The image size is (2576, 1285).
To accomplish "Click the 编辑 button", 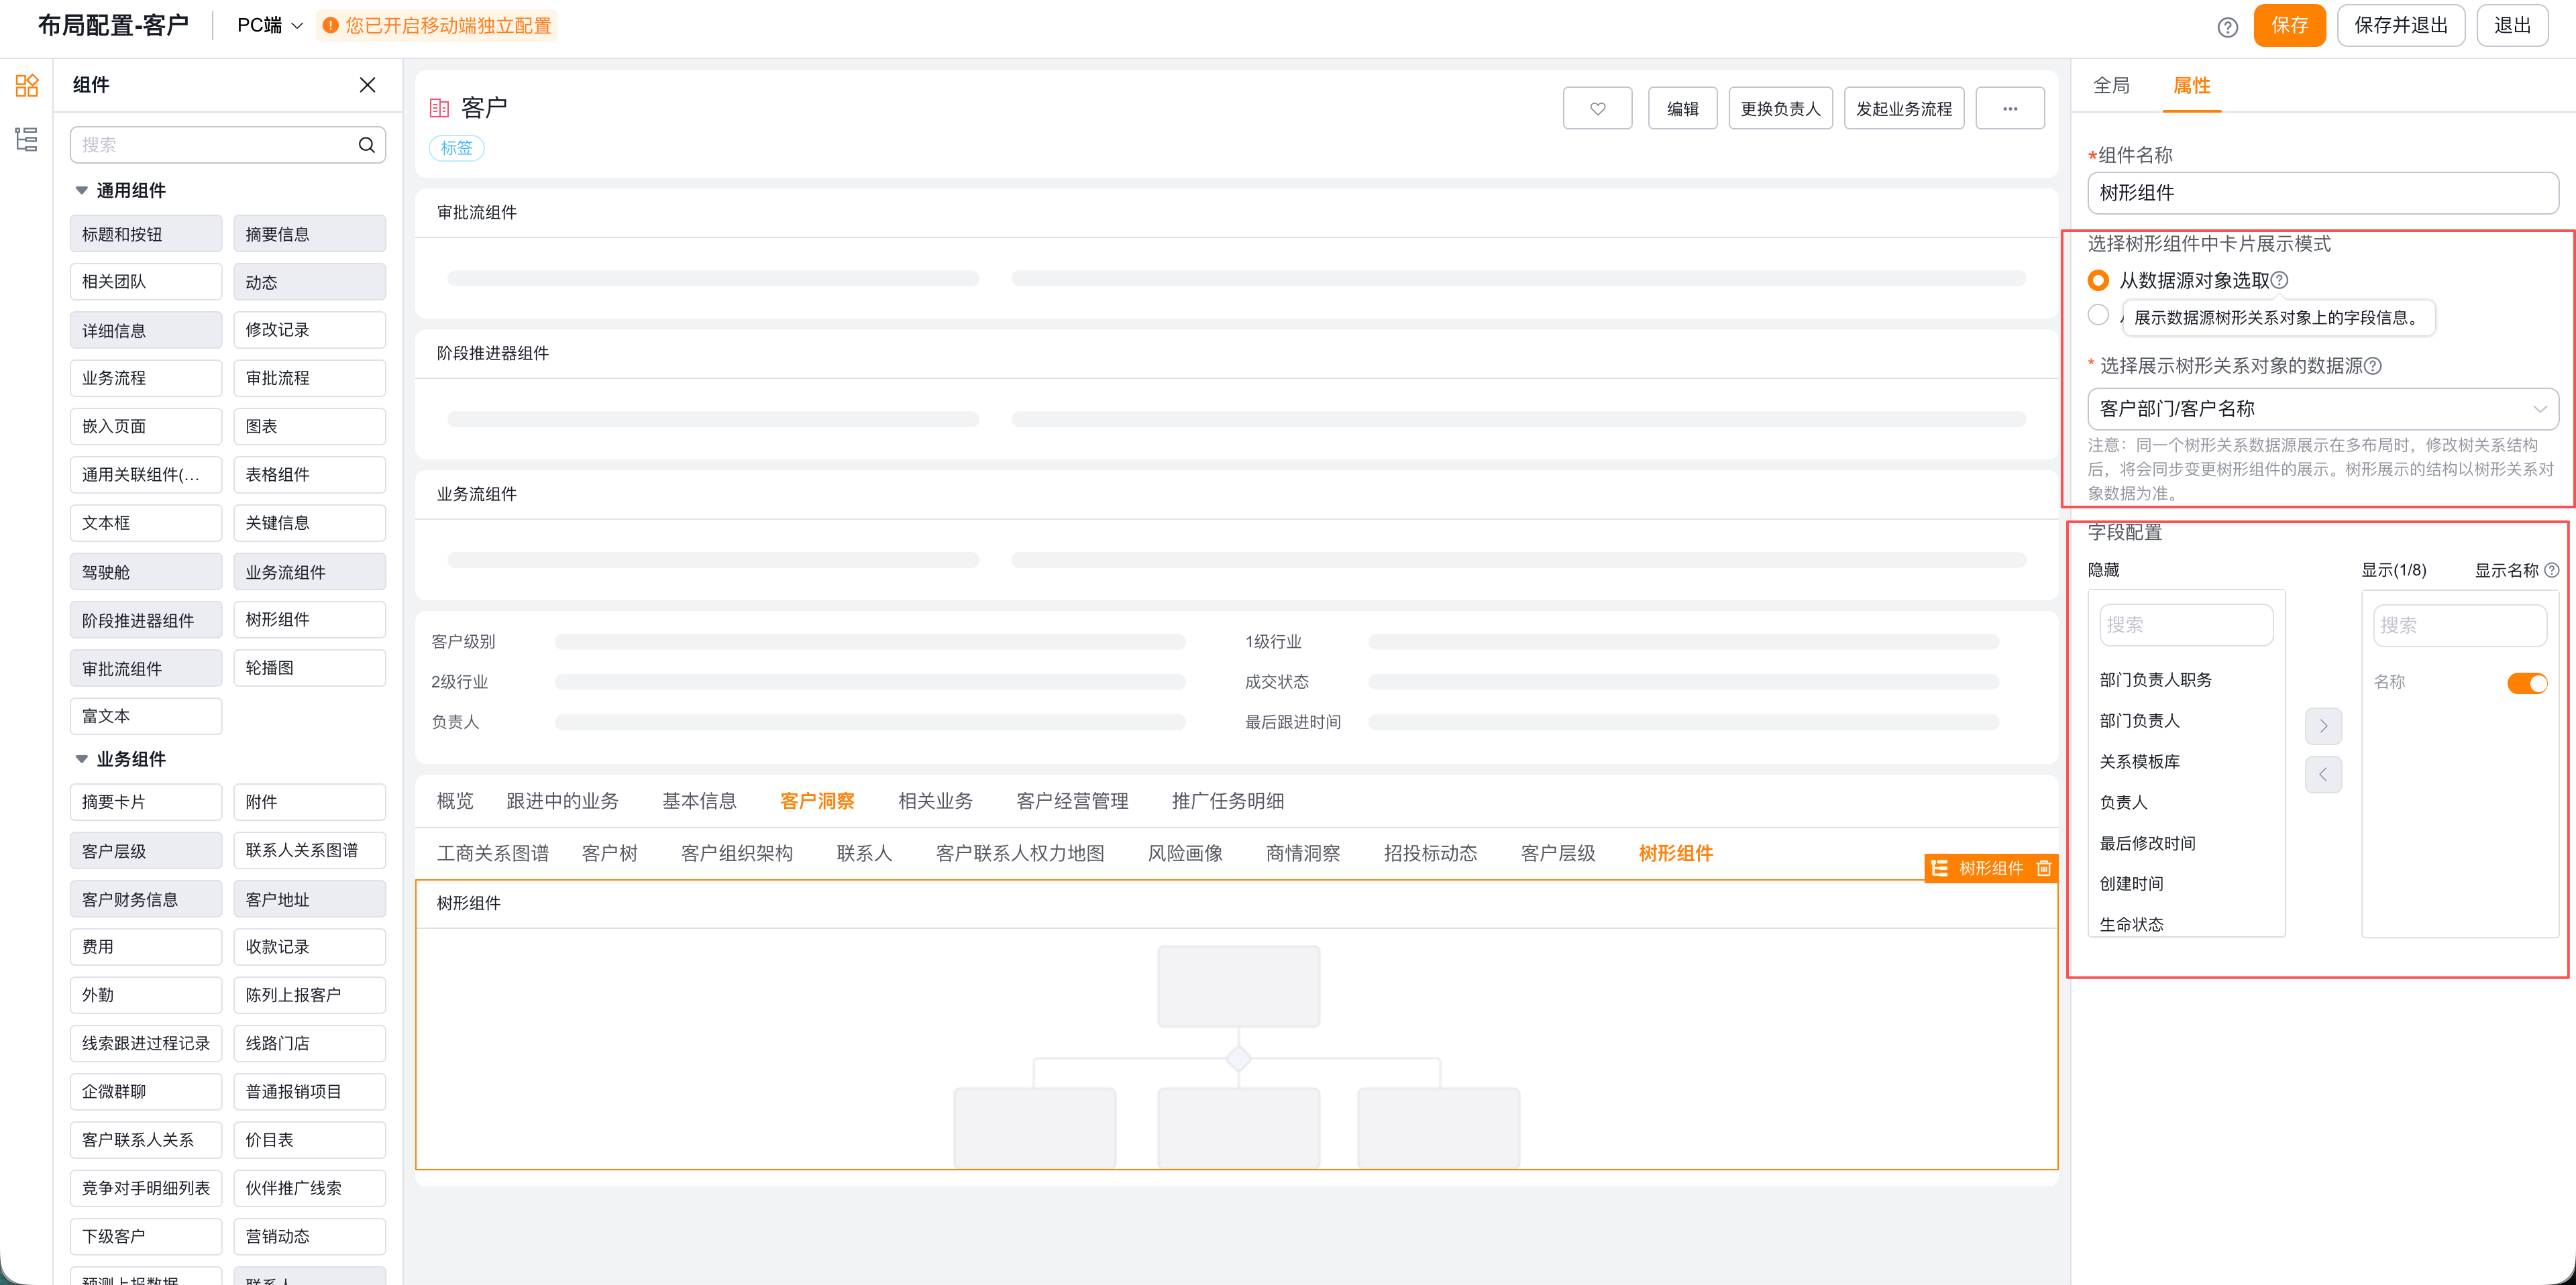I will (1683, 108).
